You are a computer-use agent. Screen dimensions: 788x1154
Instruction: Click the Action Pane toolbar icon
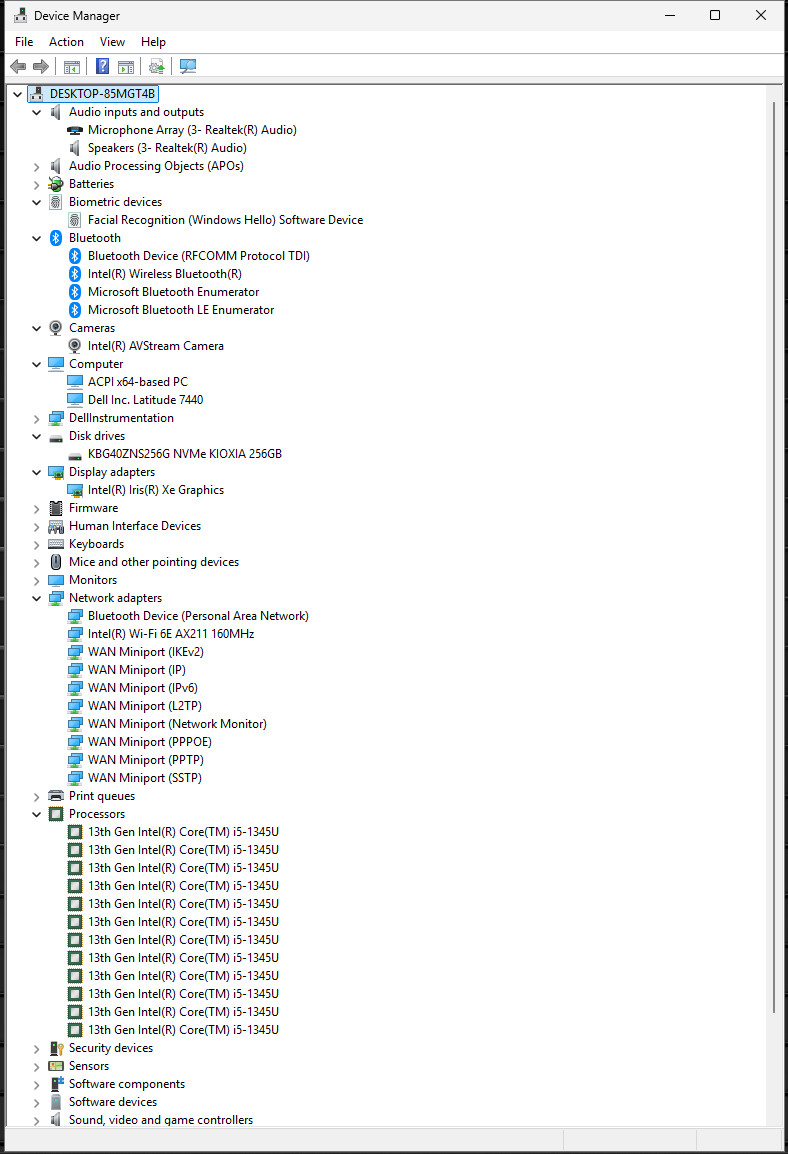[127, 67]
